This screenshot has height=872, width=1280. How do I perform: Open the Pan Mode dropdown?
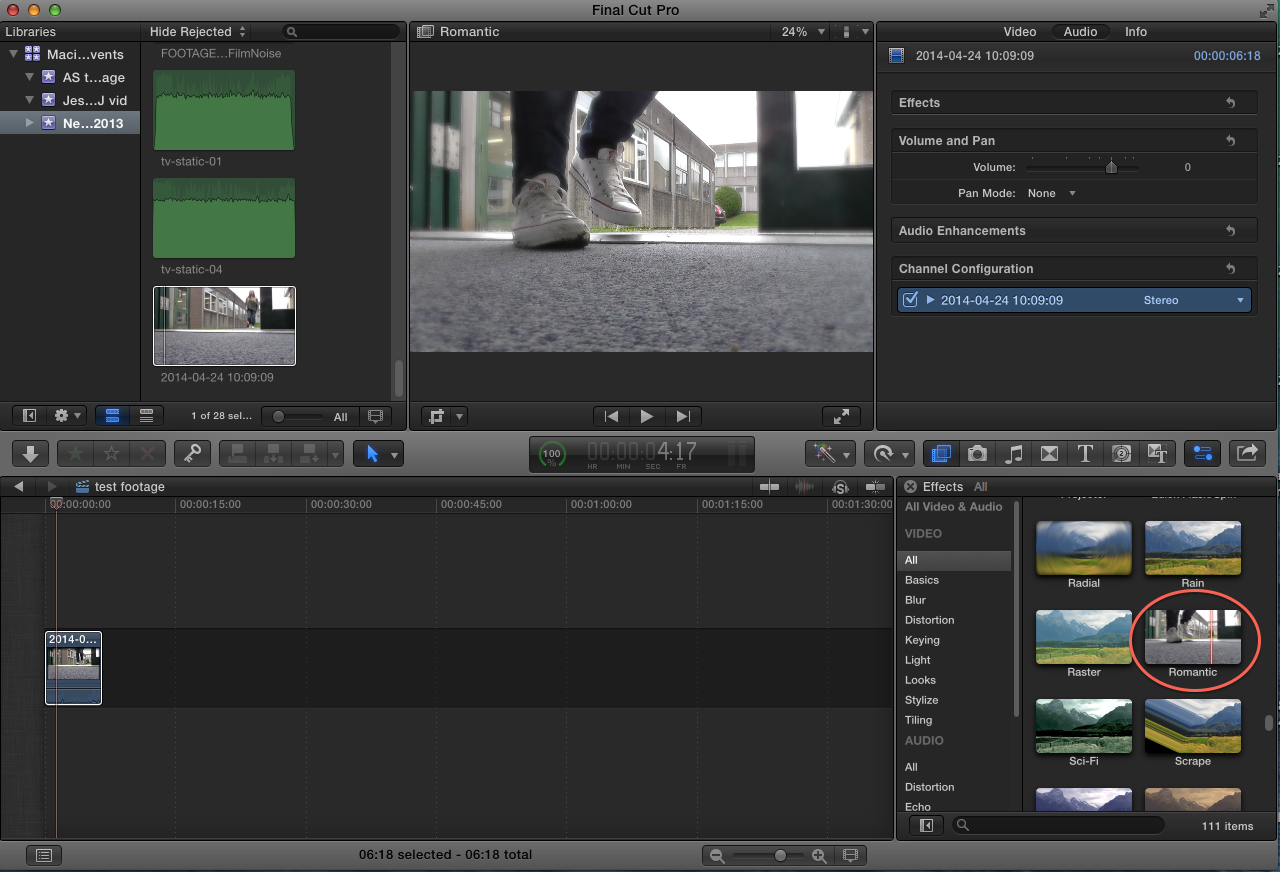tap(1052, 193)
